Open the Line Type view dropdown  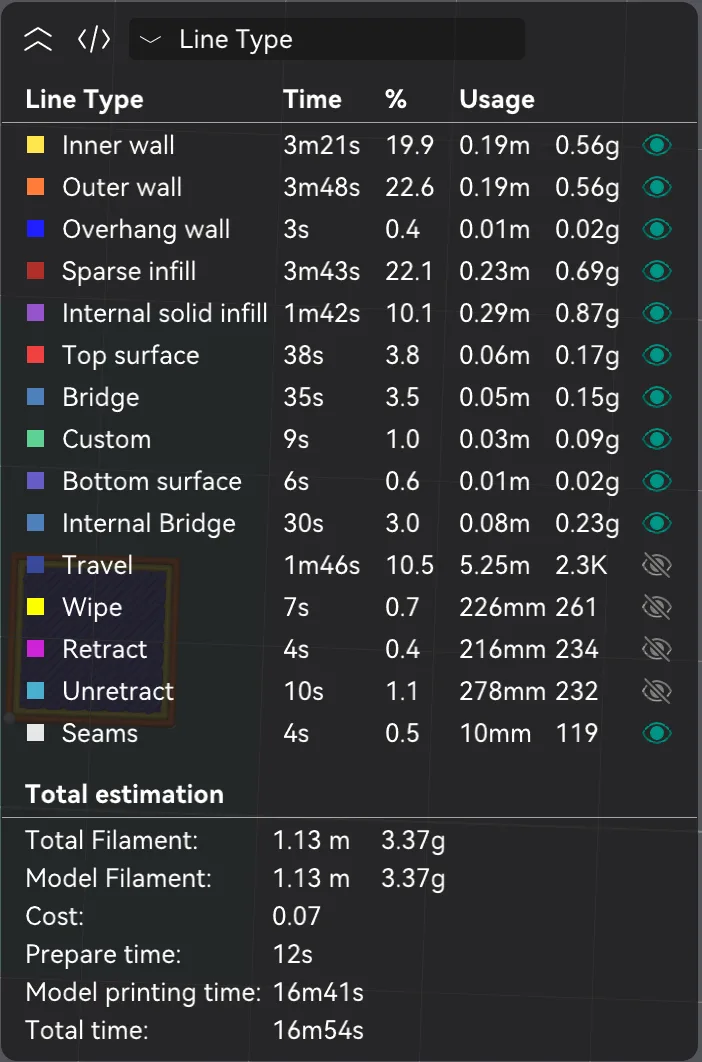coord(327,39)
